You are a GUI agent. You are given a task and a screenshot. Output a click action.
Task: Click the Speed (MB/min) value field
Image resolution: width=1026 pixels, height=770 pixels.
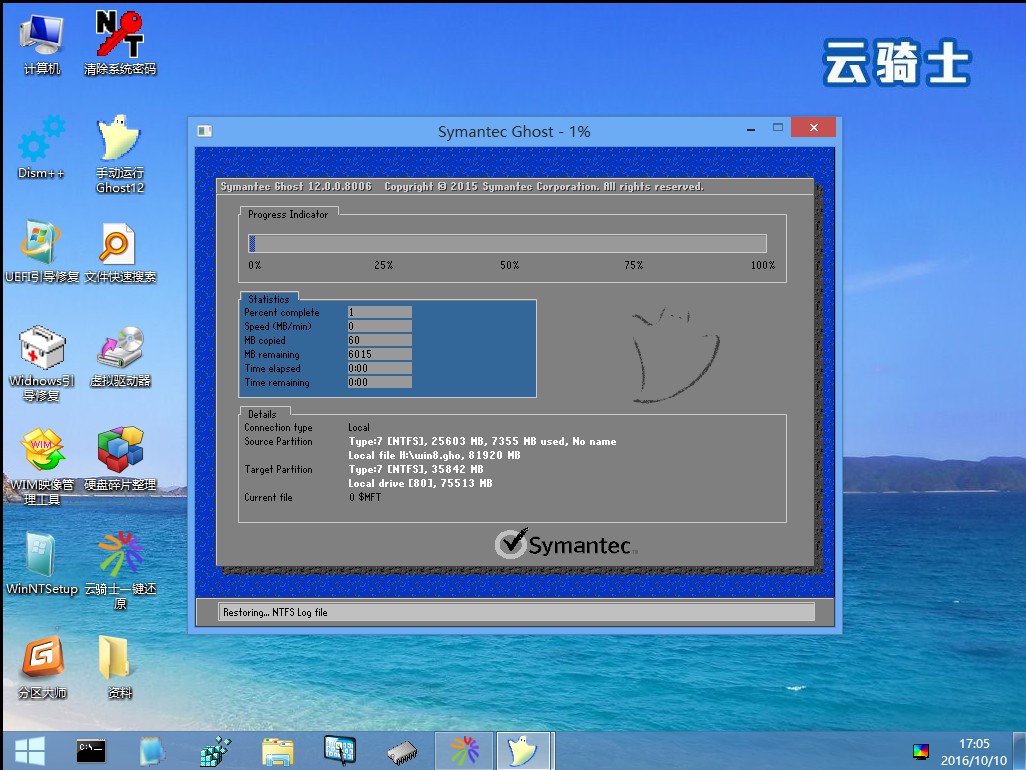tap(380, 326)
